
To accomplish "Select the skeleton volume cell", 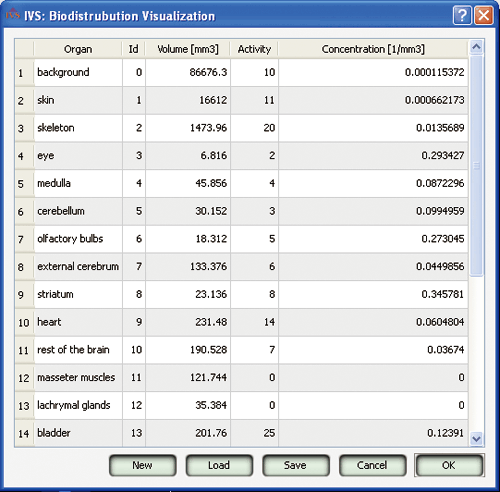I will [x=188, y=128].
